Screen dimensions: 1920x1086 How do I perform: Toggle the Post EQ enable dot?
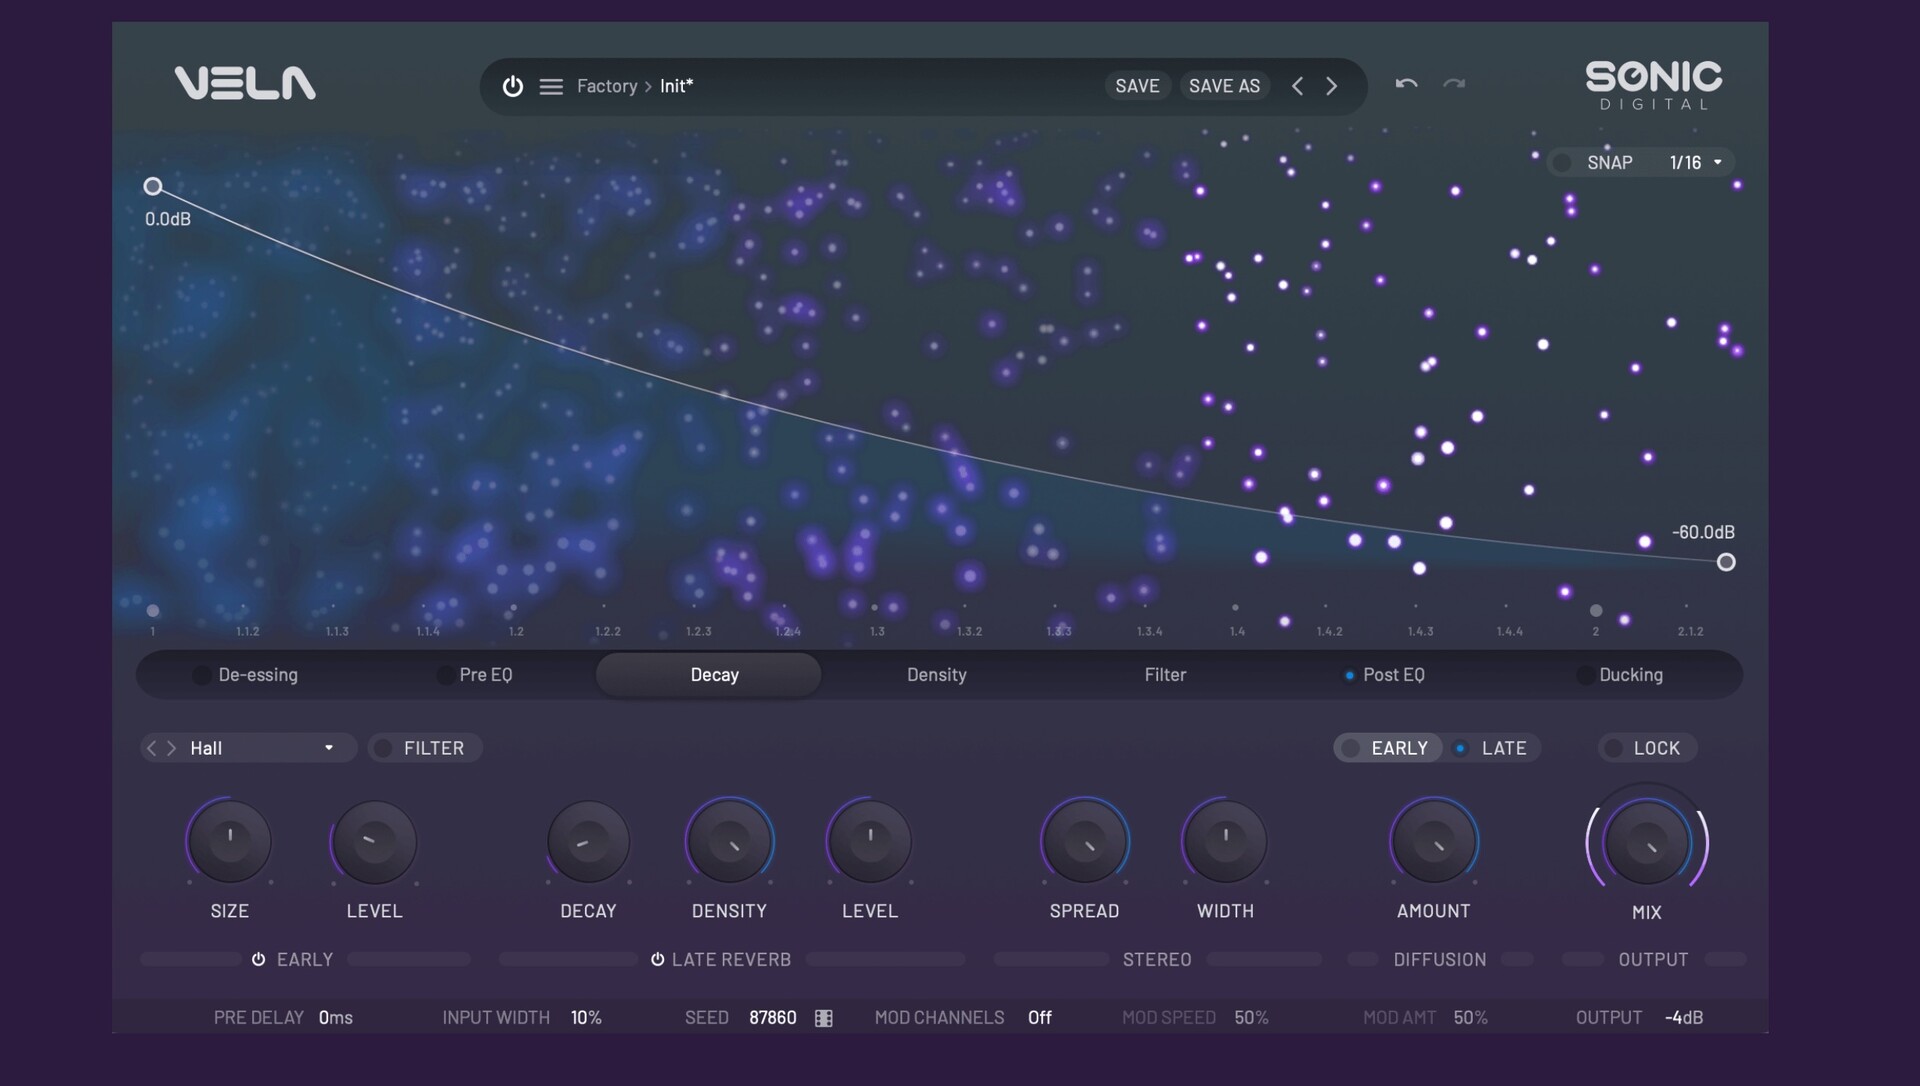coord(1349,676)
